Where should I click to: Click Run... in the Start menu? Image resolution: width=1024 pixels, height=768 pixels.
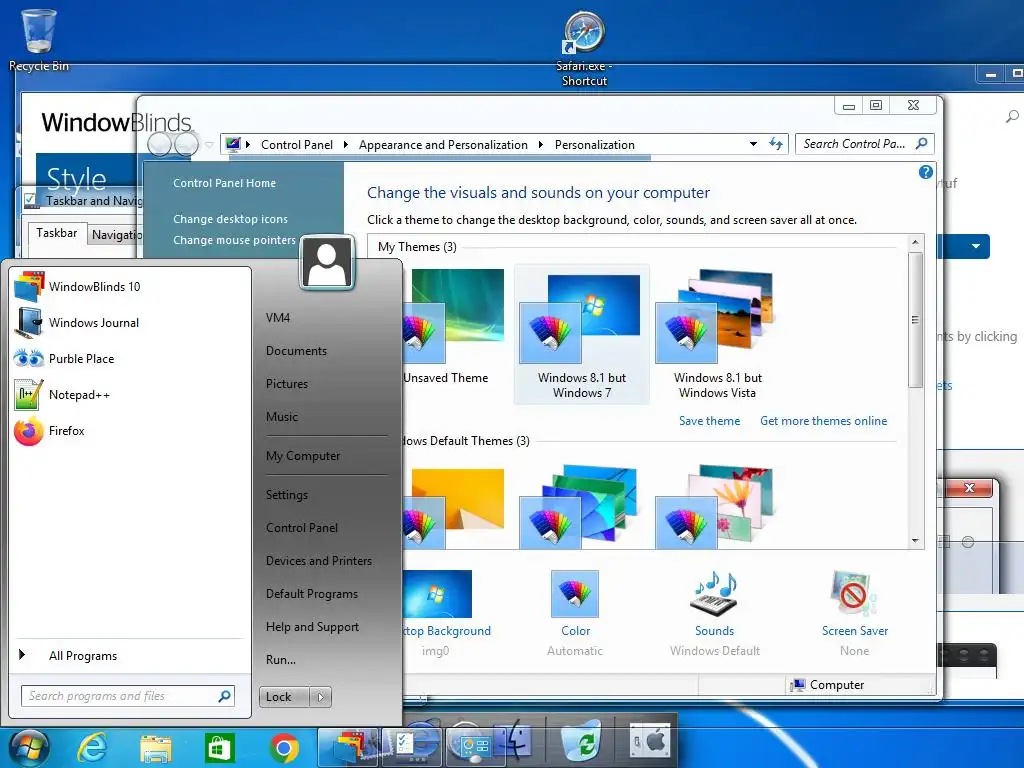coord(281,660)
